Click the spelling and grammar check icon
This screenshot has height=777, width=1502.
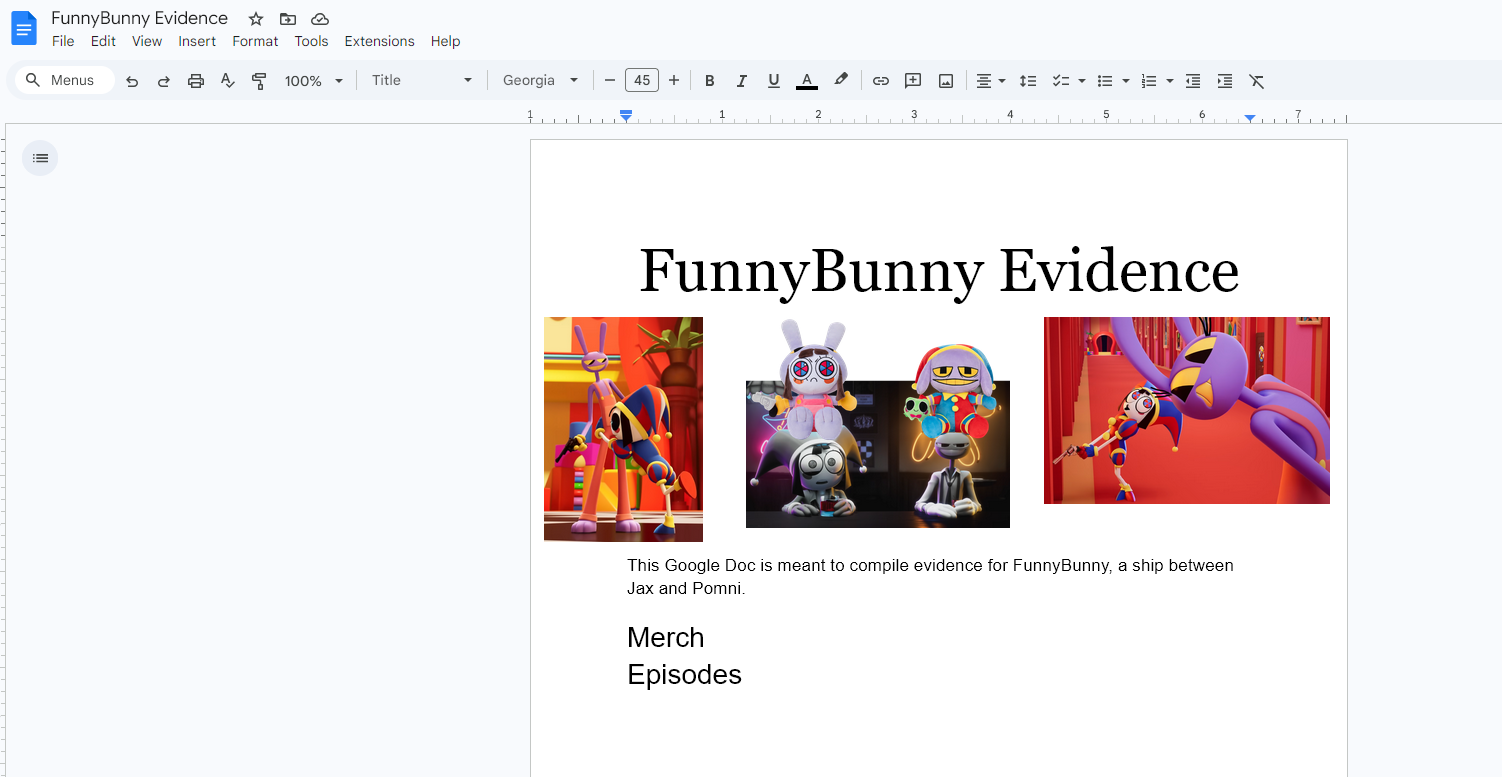coord(228,81)
